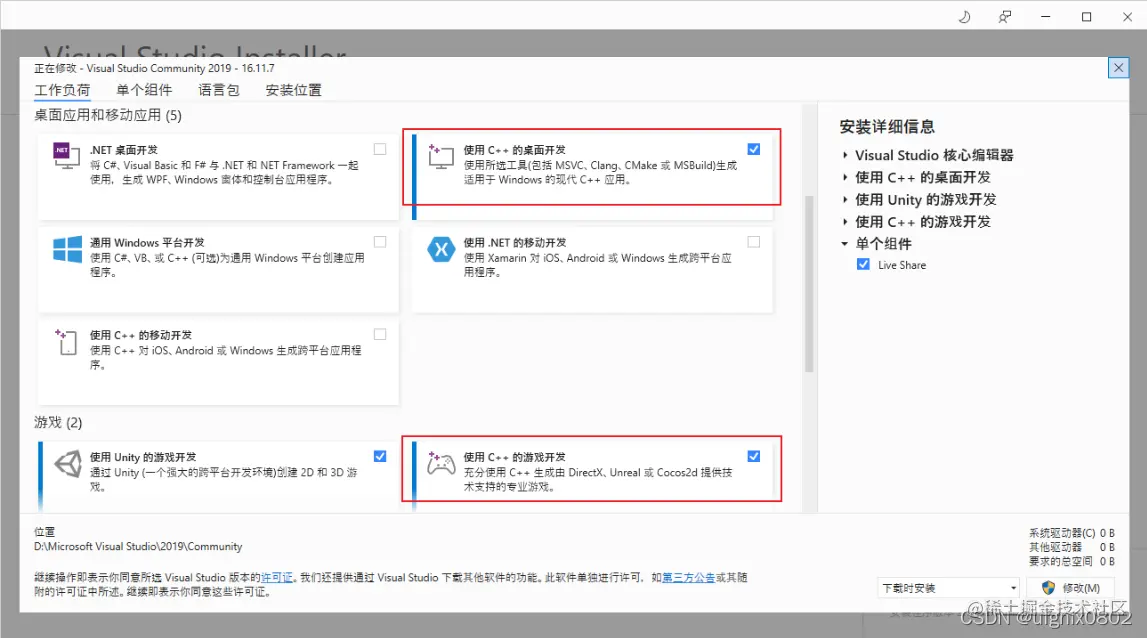Screen dimensions: 1147x638
Task: Click the 系统驱动器(C) size entry
Action: tap(1072, 533)
